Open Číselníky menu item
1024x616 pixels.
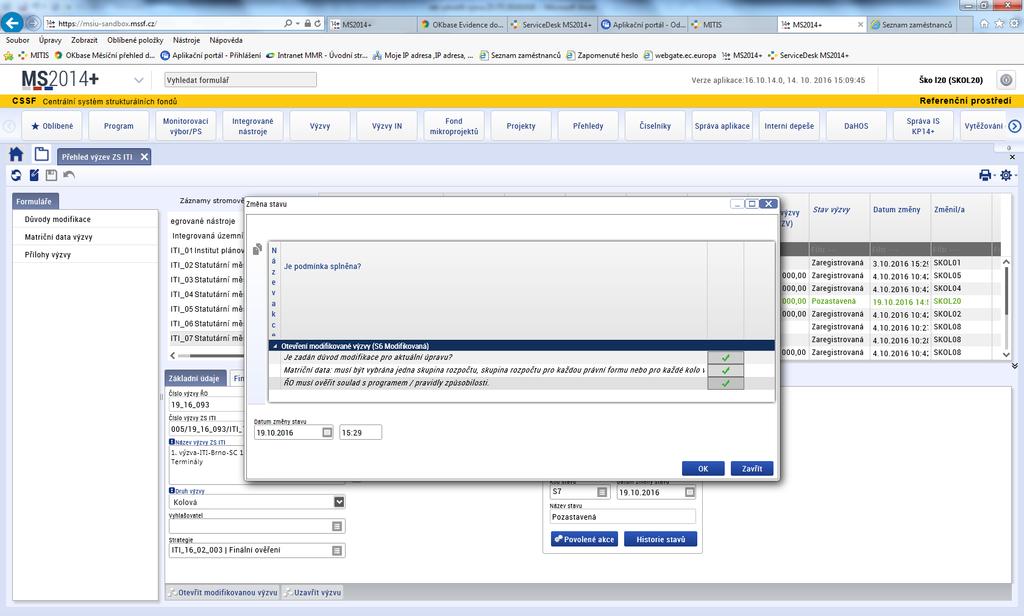click(655, 126)
